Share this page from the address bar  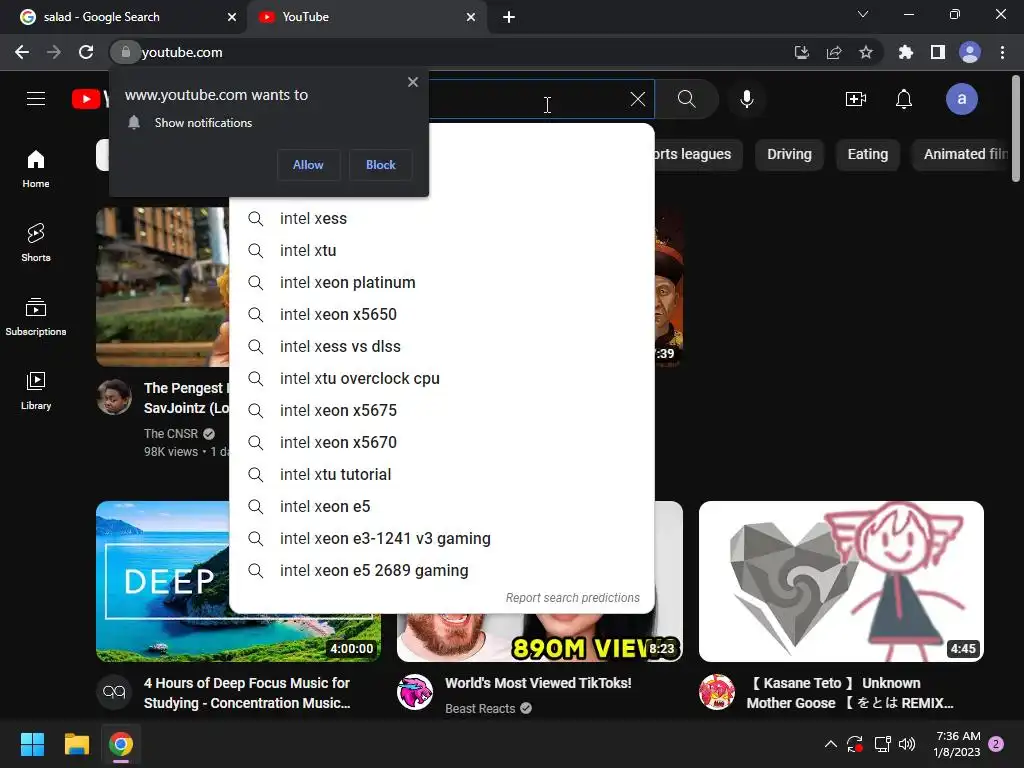click(x=834, y=52)
